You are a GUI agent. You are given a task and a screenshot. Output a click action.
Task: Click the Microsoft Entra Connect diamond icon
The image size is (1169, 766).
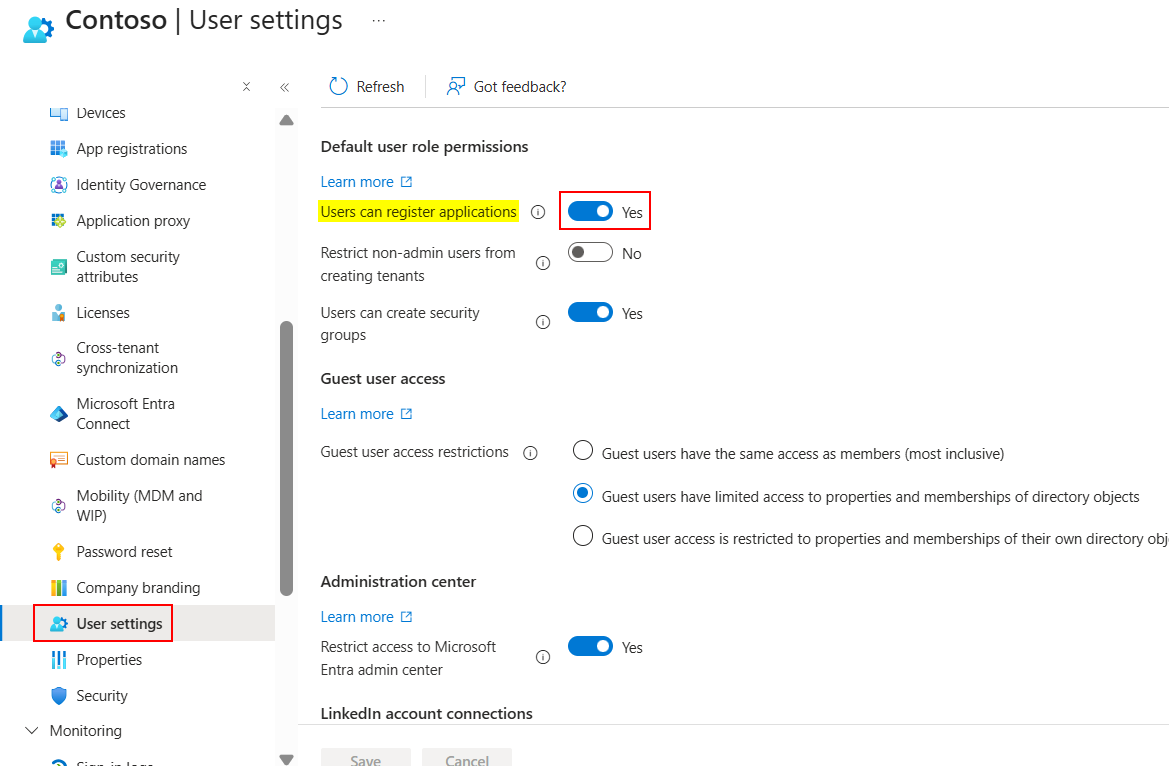[58, 414]
